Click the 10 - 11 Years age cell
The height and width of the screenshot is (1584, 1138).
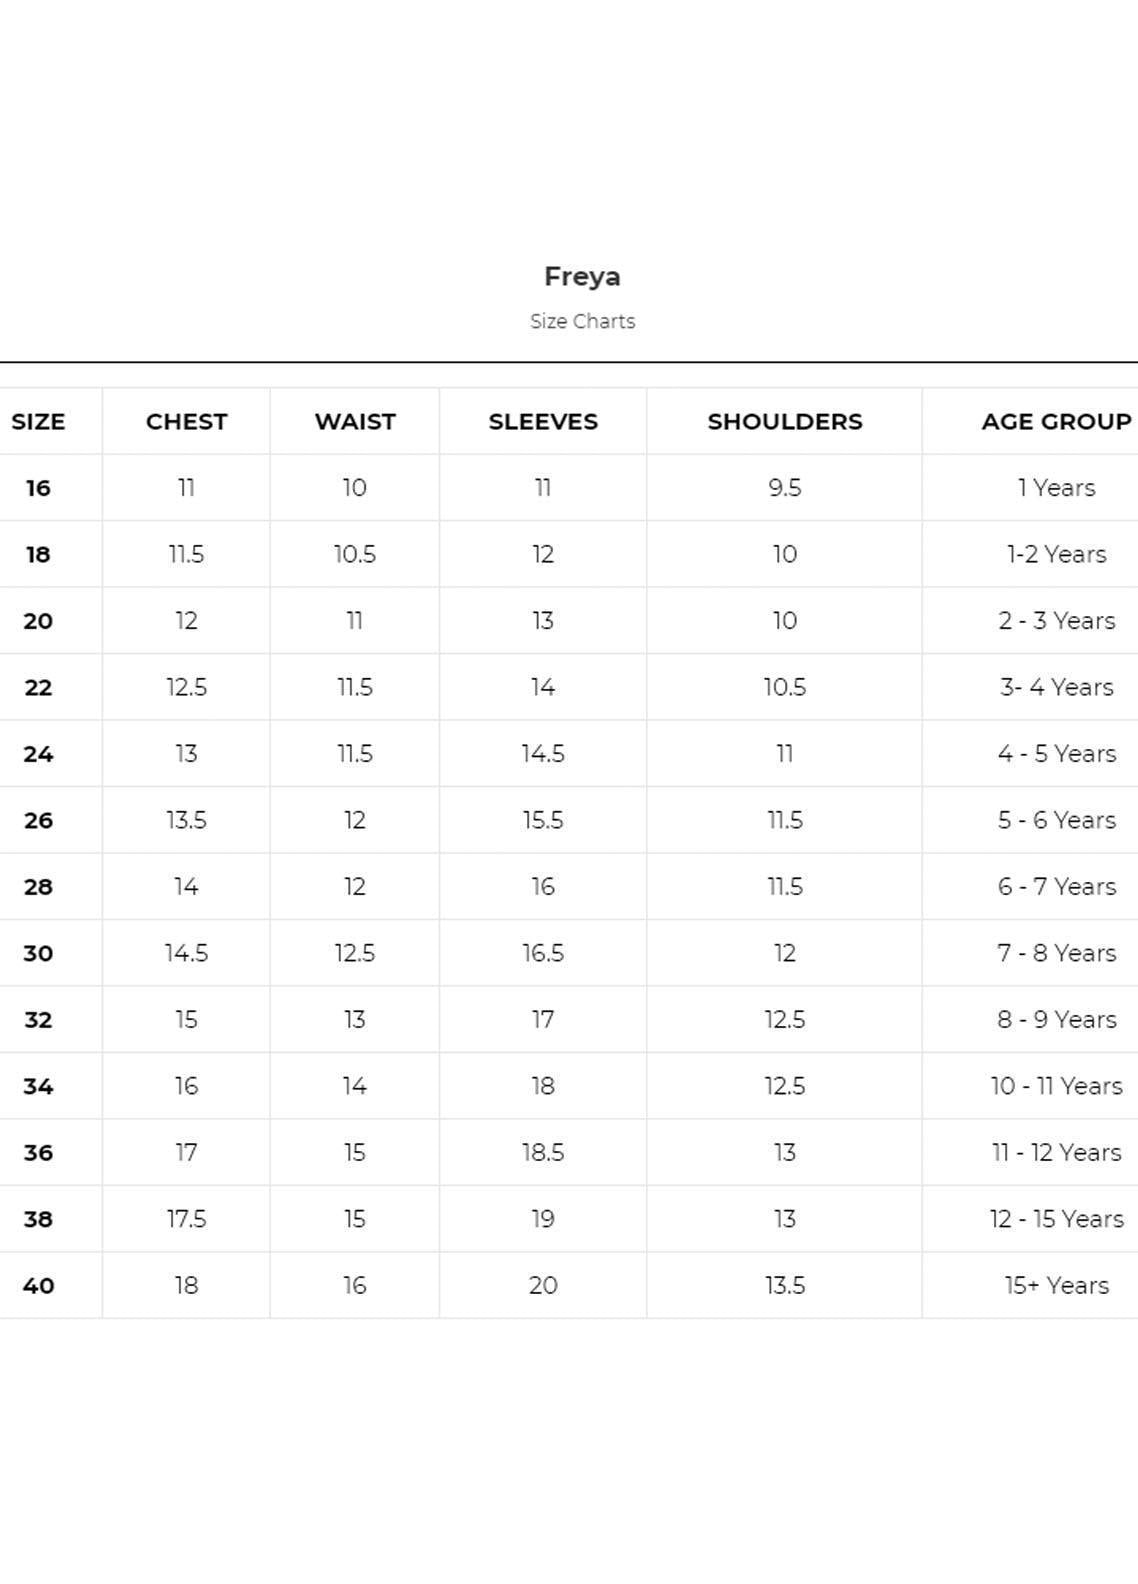1056,1086
